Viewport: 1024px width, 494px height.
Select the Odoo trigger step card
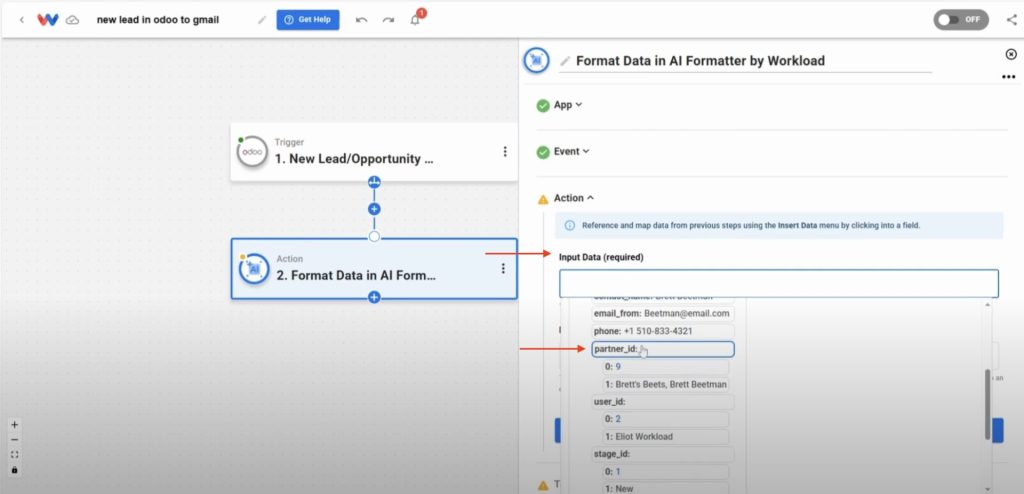click(x=374, y=152)
